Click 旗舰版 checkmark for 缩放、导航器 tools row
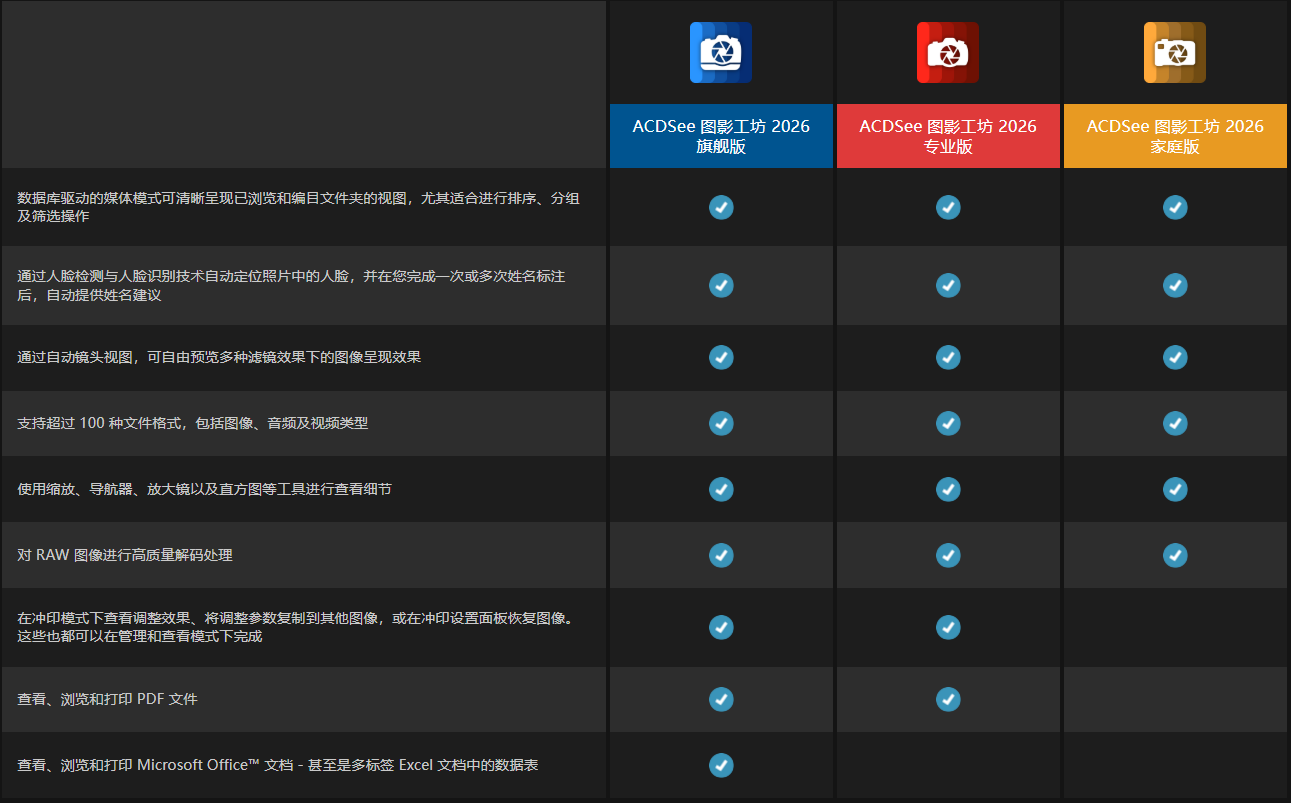 pyautogui.click(x=721, y=489)
